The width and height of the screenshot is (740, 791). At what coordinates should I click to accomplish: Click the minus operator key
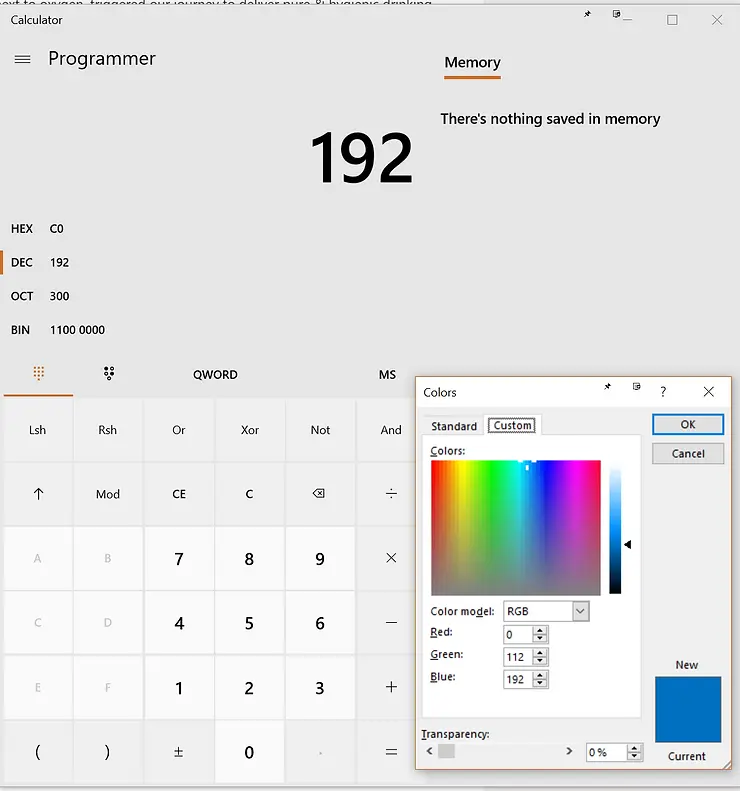coord(391,623)
